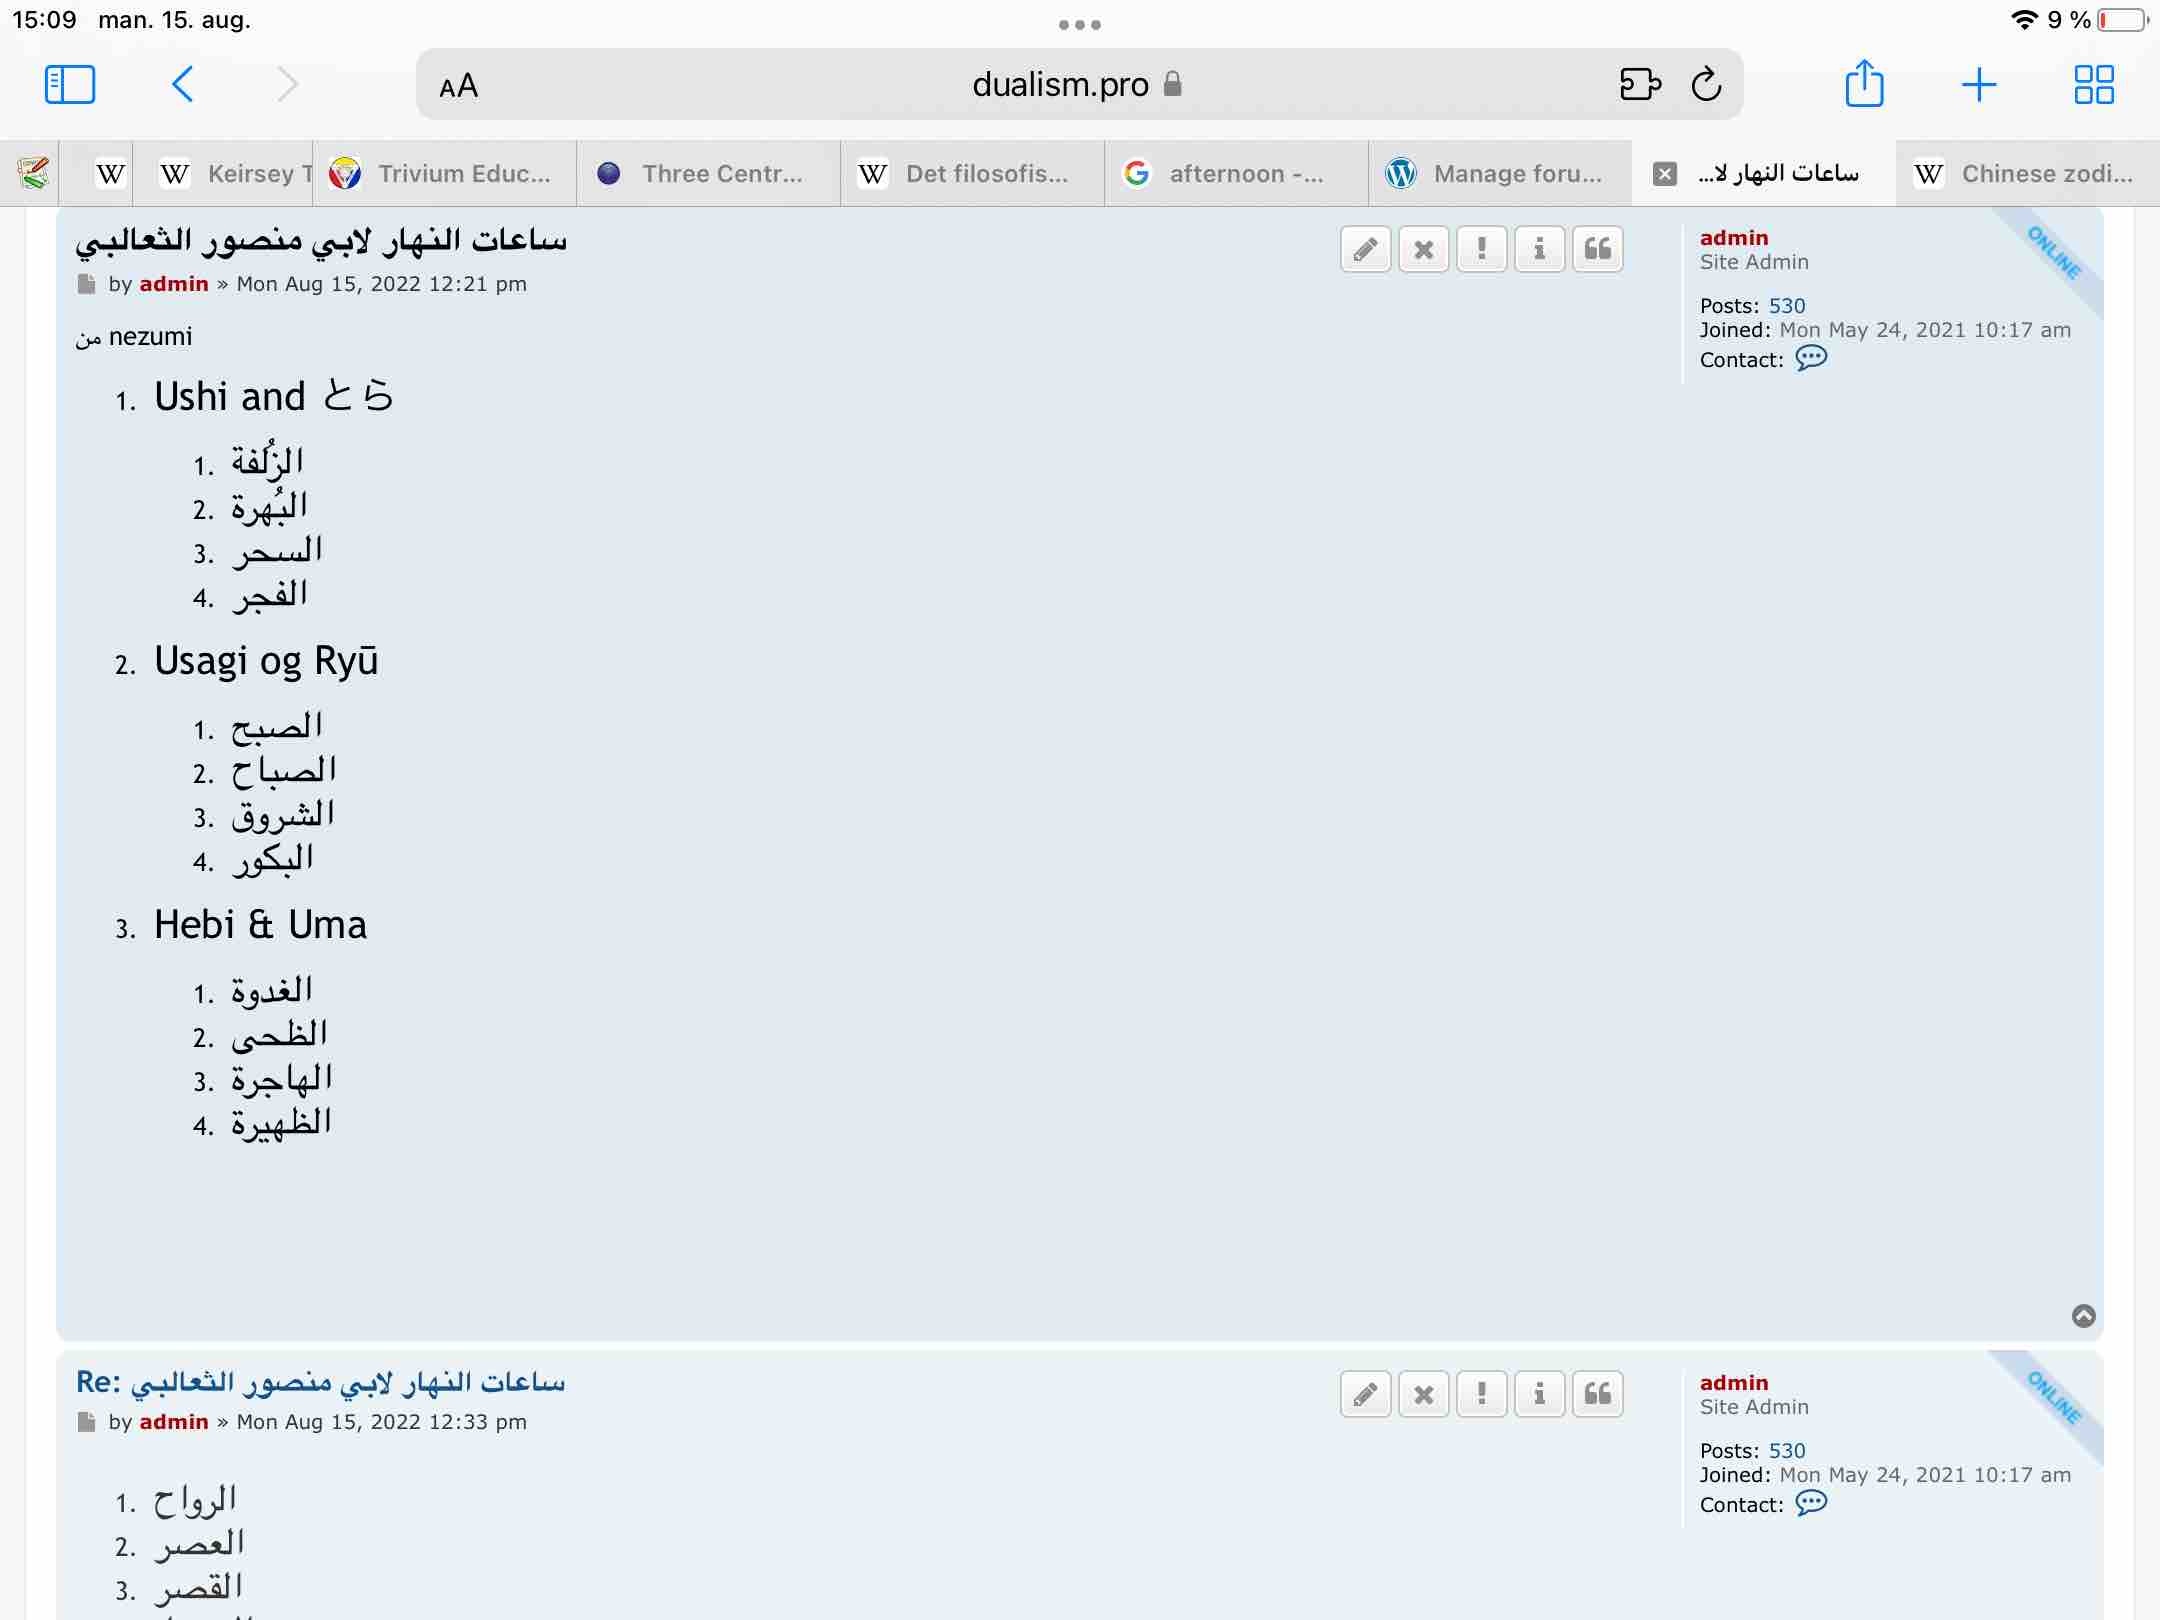Toggle the Safari sidebar panel

click(x=70, y=85)
